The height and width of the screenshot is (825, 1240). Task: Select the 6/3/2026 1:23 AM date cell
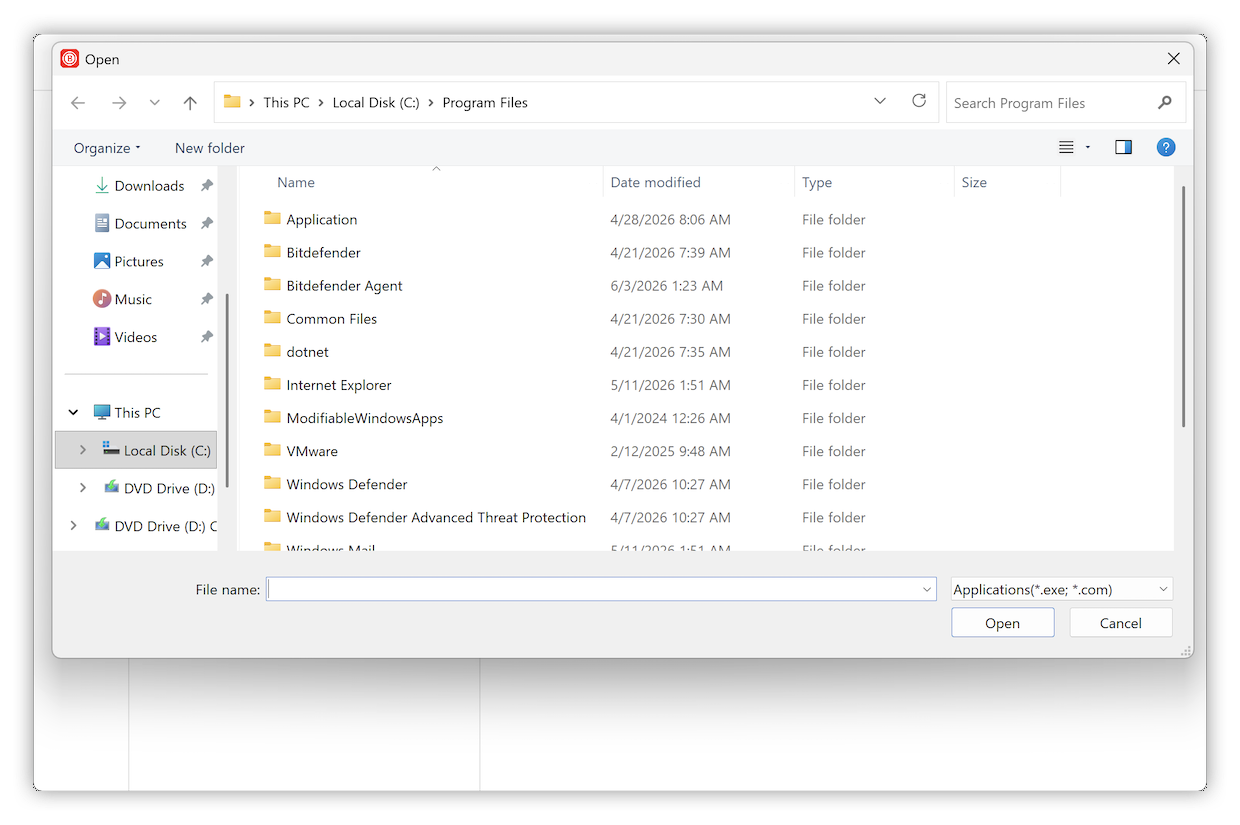(667, 286)
